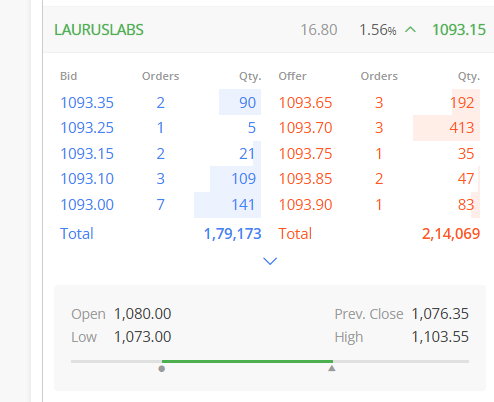The image size is (494, 402).
Task: Click offer quantity 413
Action: click(x=462, y=128)
